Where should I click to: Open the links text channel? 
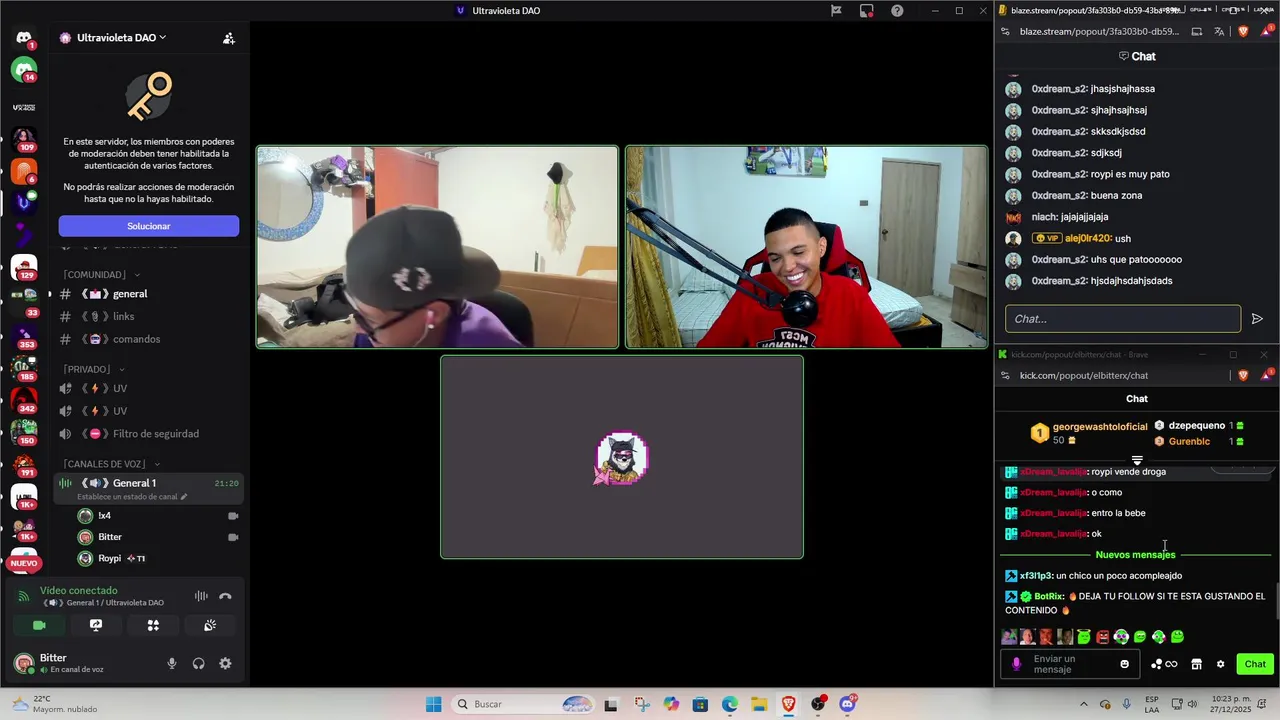(x=147, y=316)
